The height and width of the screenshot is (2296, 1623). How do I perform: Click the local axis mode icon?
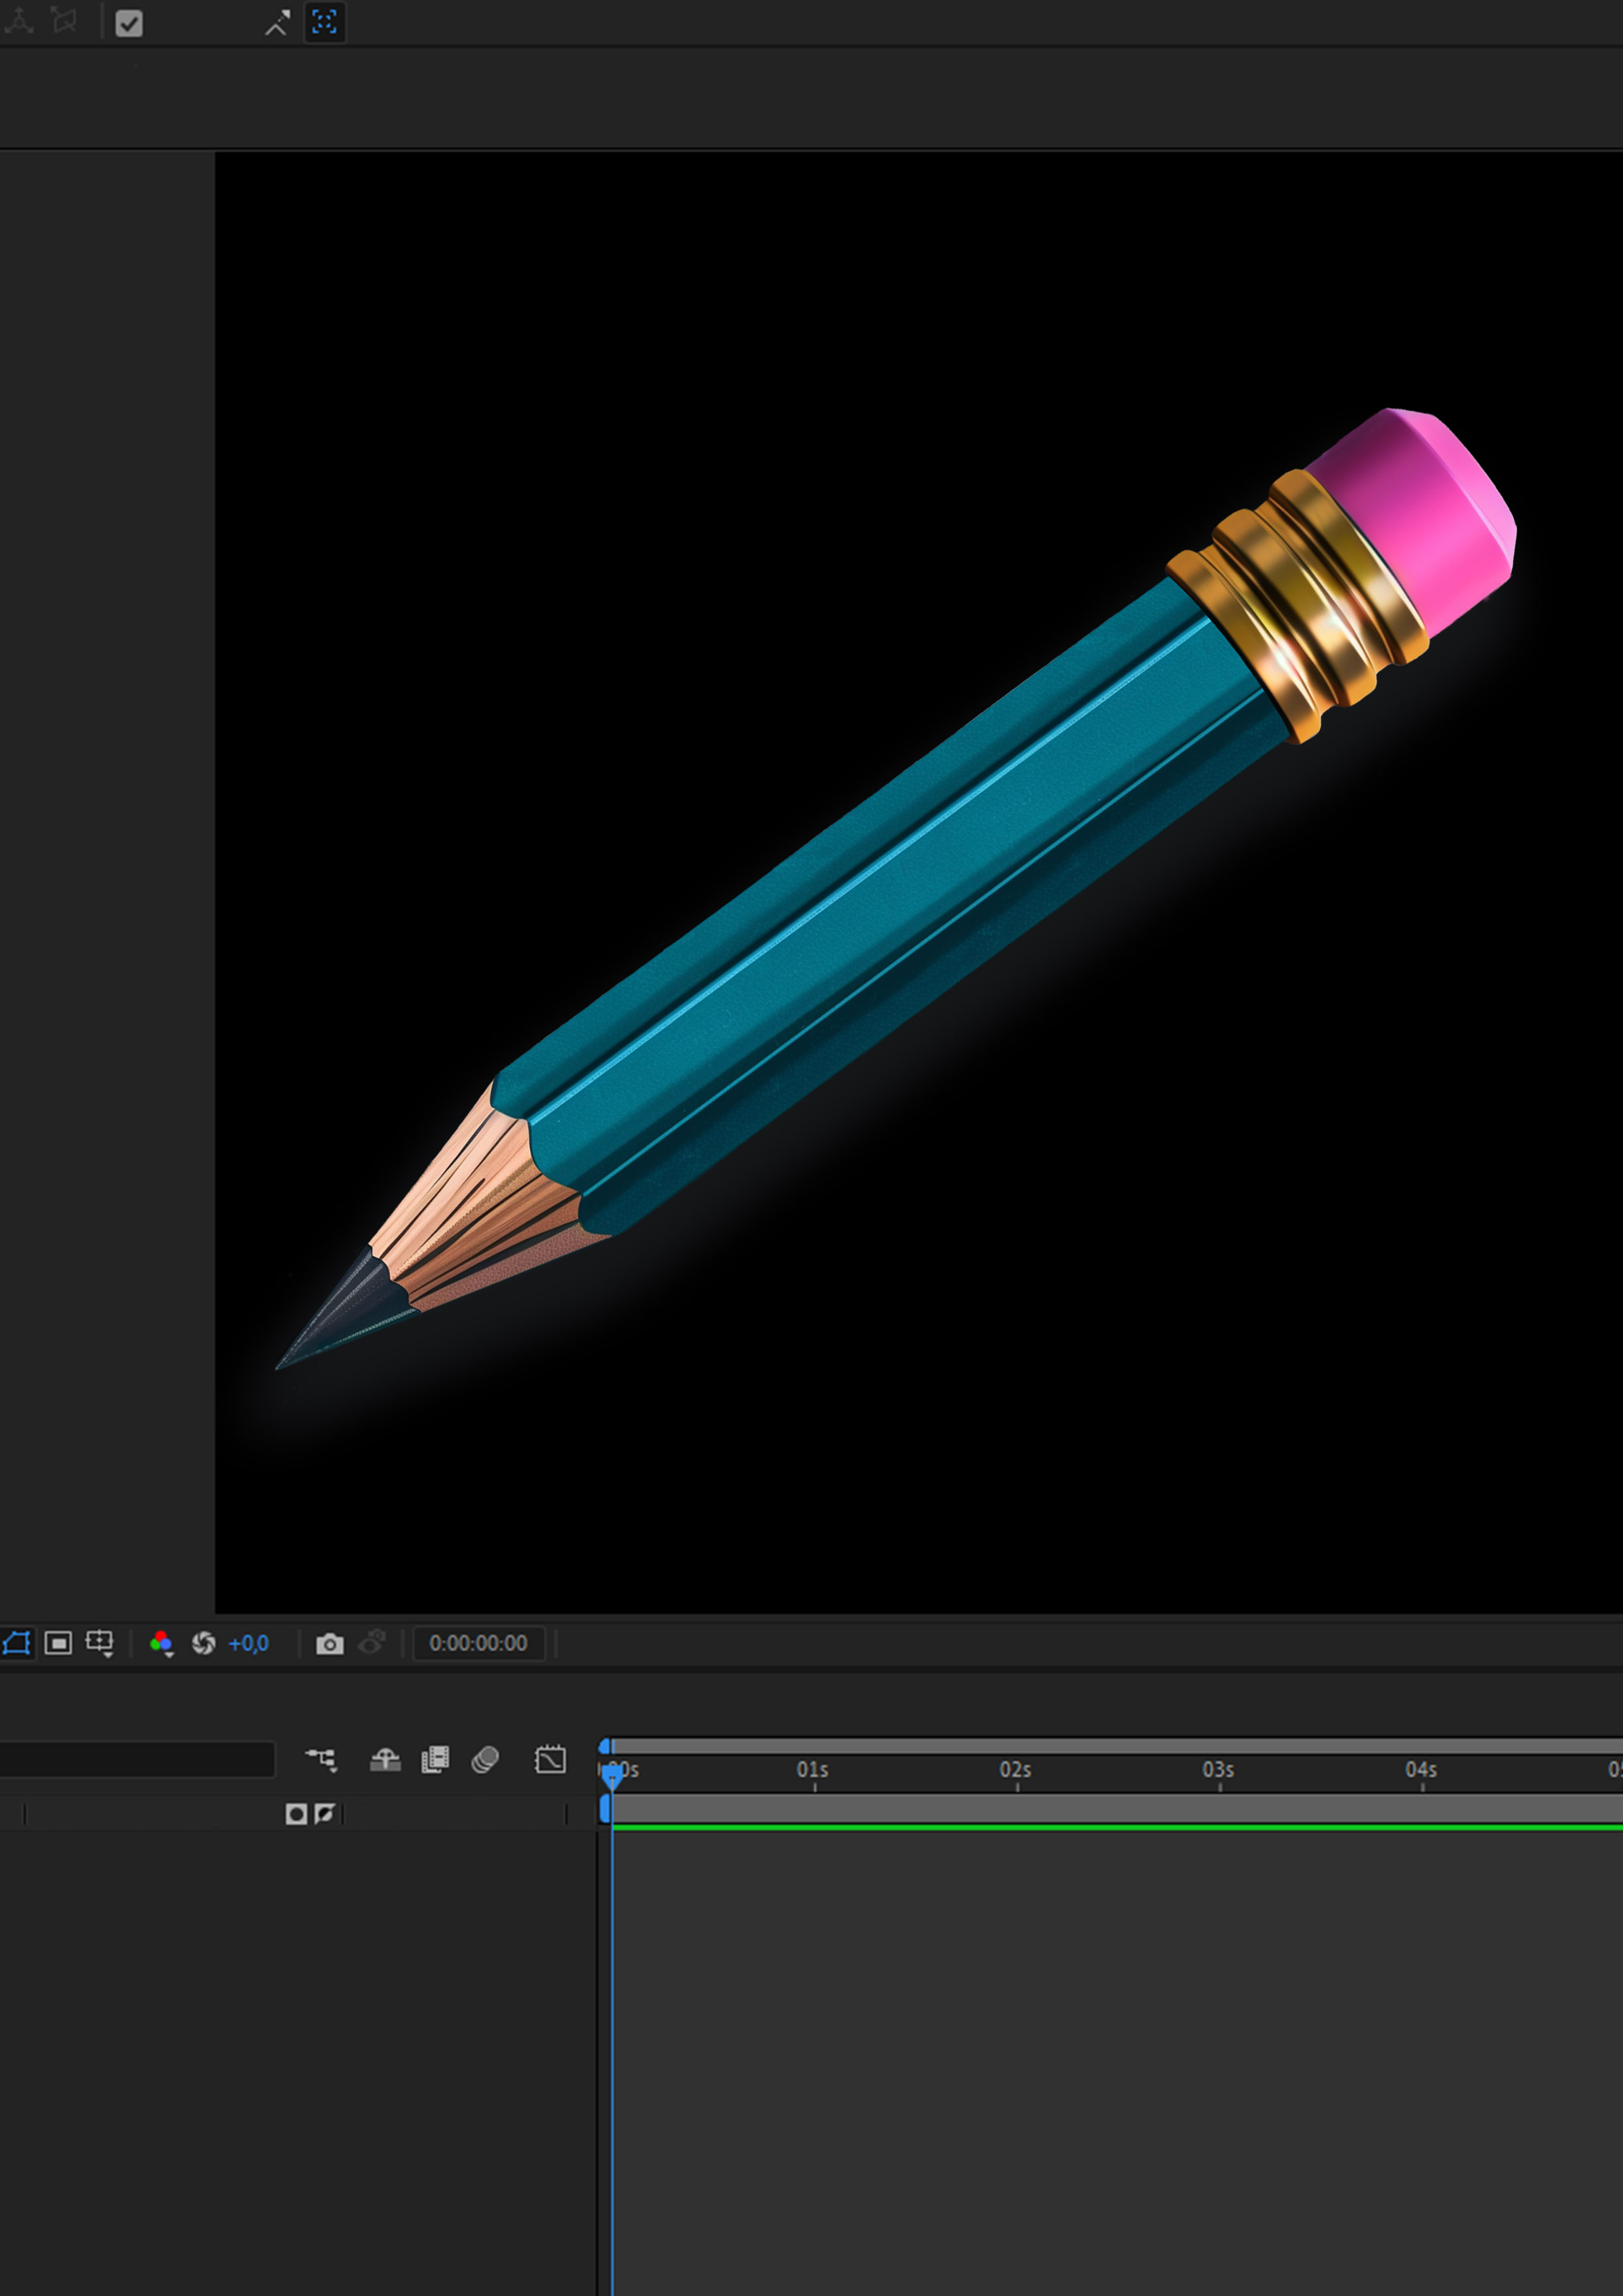18,21
